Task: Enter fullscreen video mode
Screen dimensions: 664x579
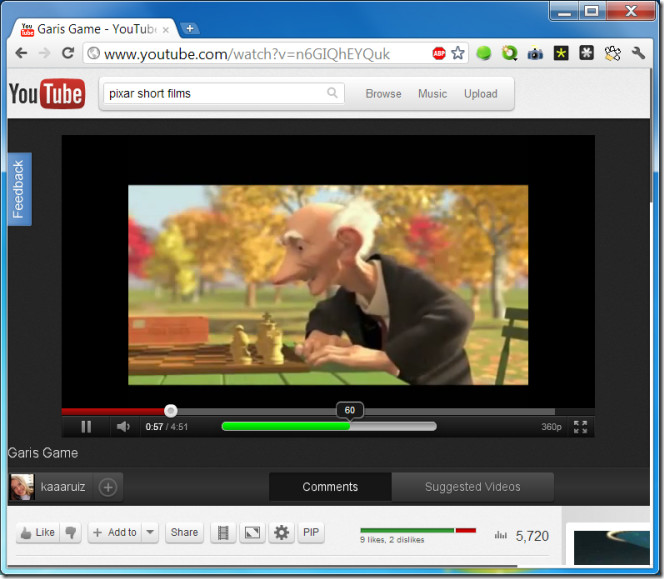Action: pyautogui.click(x=580, y=427)
